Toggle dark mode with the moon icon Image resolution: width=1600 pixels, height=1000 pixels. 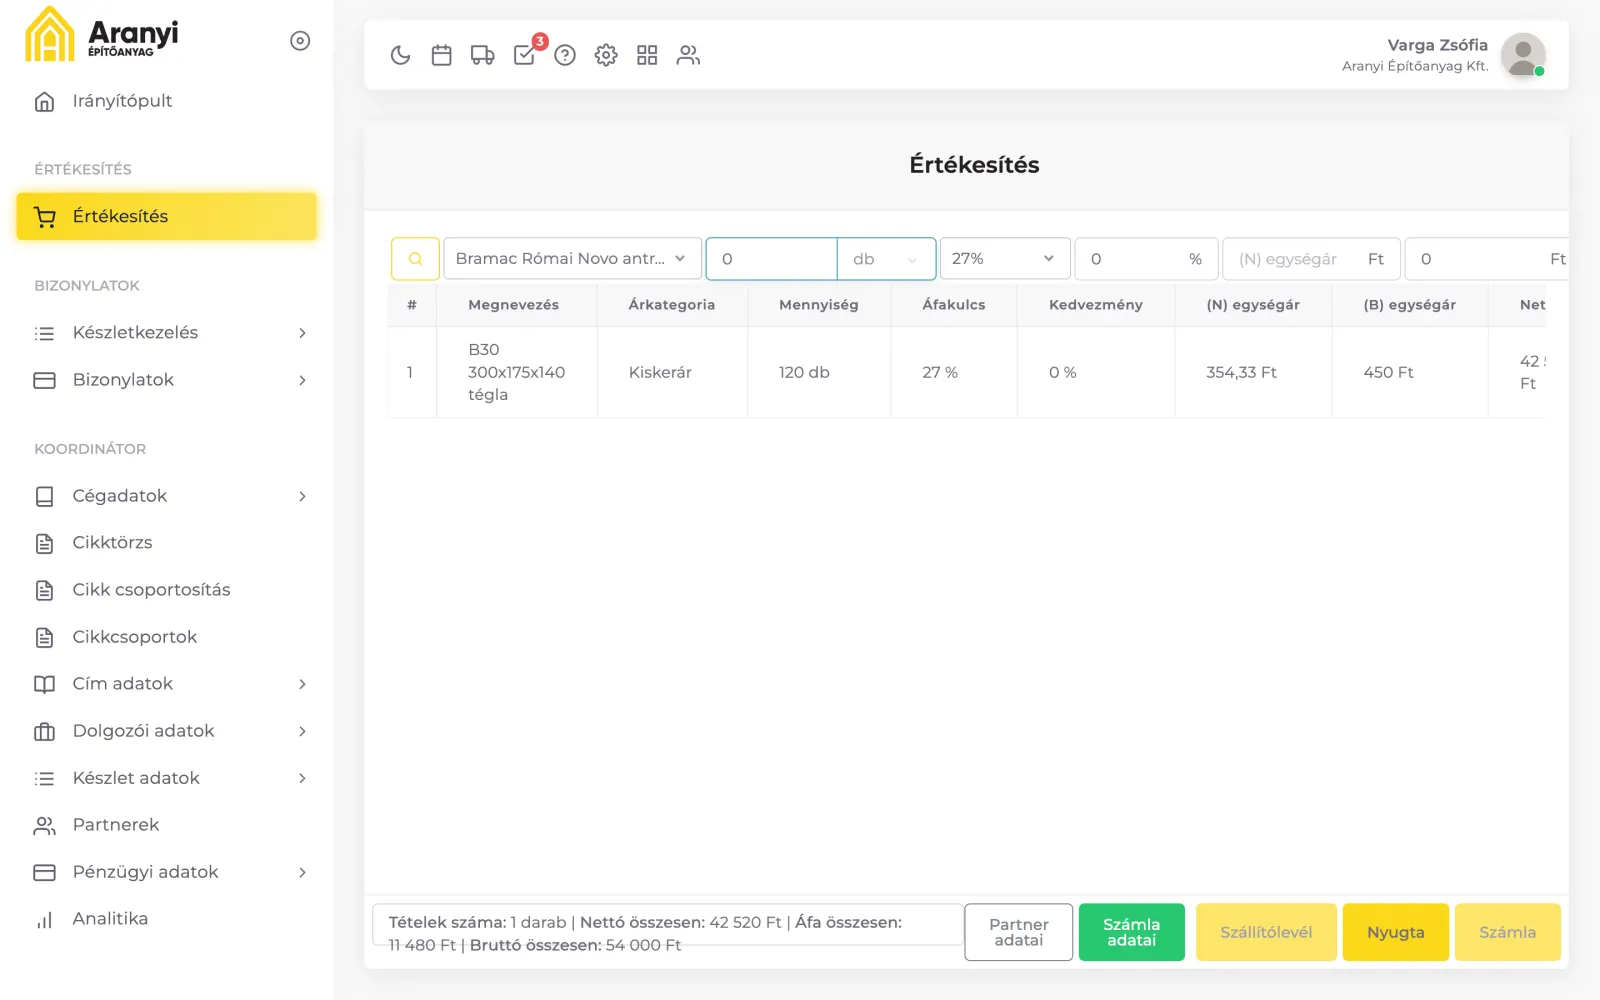tap(400, 55)
